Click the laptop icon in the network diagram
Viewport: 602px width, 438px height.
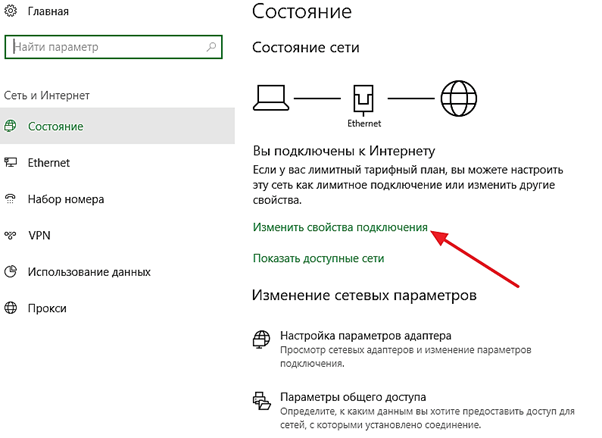coord(272,98)
